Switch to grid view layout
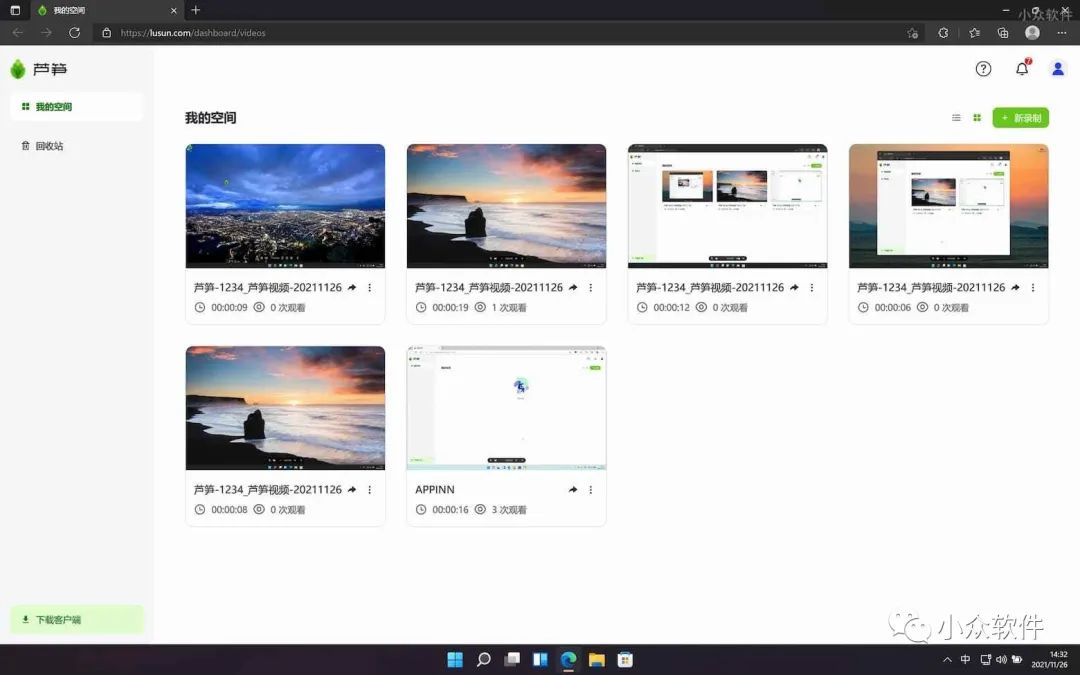 tap(977, 118)
